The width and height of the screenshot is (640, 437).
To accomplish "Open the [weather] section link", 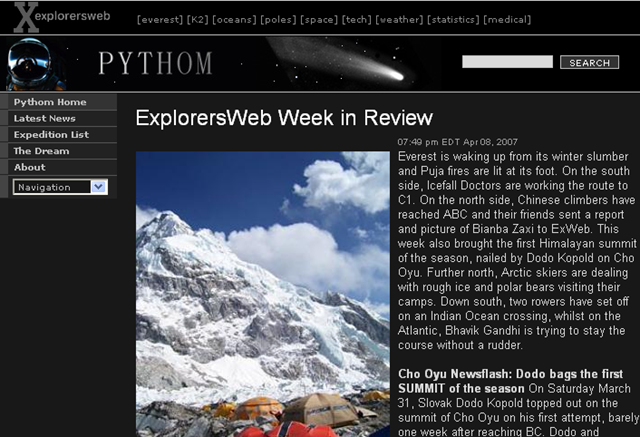I will [x=399, y=20].
